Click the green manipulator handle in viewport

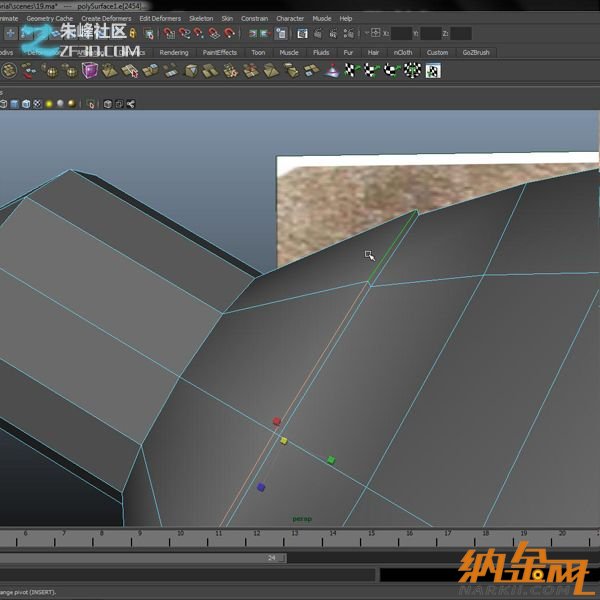click(x=331, y=460)
